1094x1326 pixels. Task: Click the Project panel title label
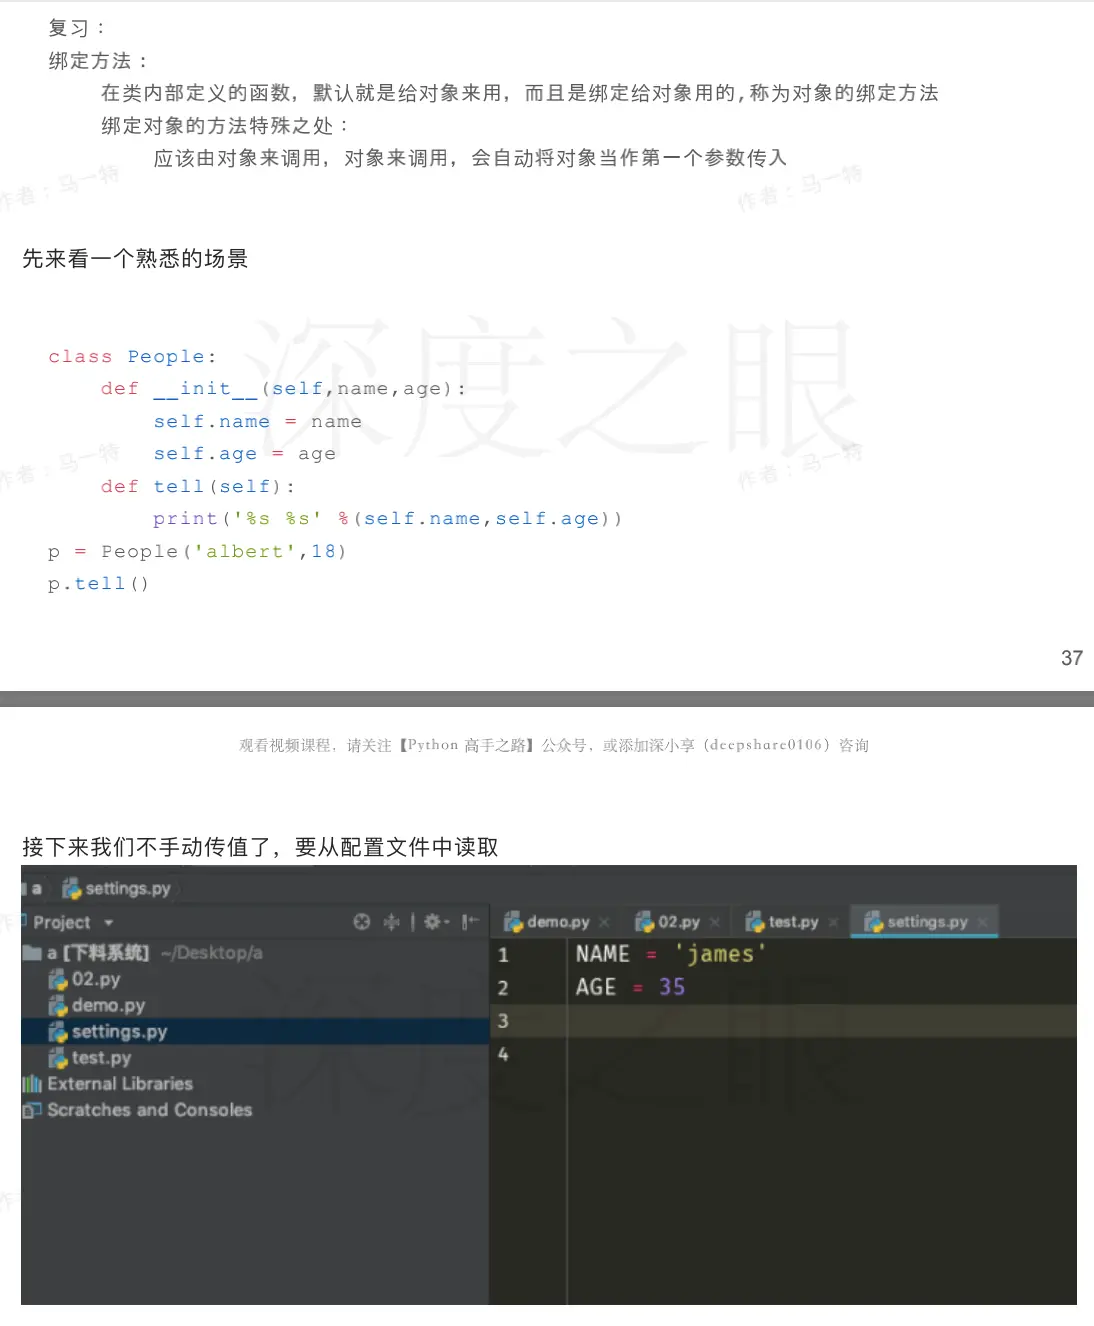coord(61,923)
